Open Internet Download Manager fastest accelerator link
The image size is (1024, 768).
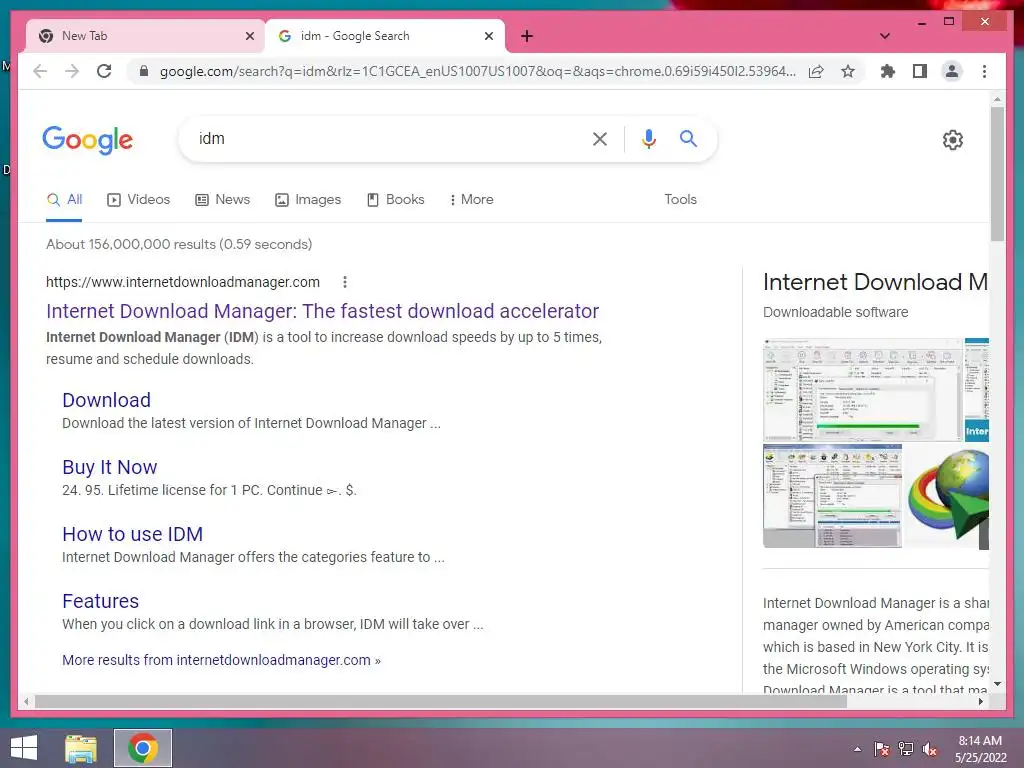click(x=323, y=311)
